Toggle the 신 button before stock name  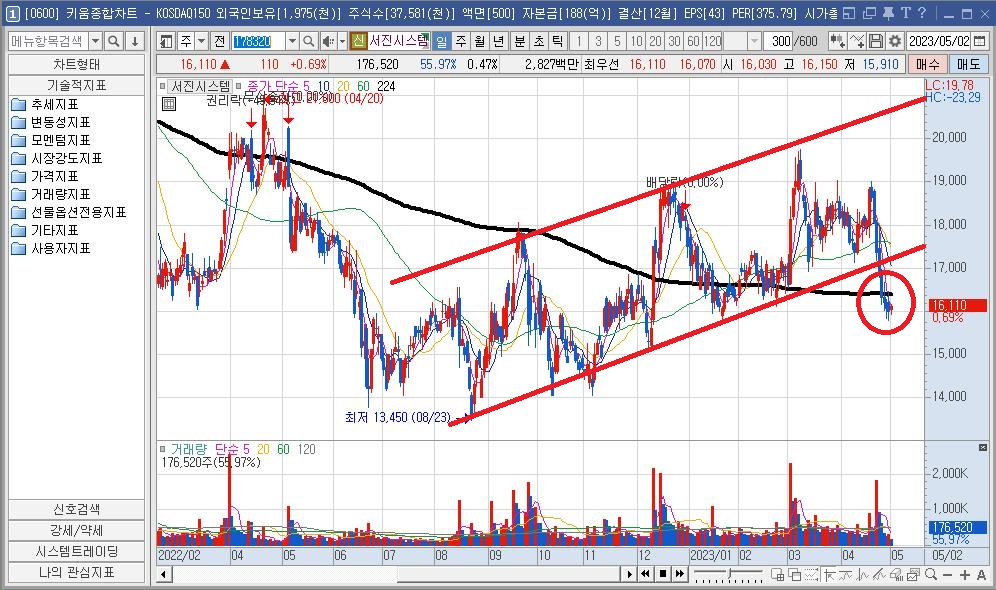point(358,42)
